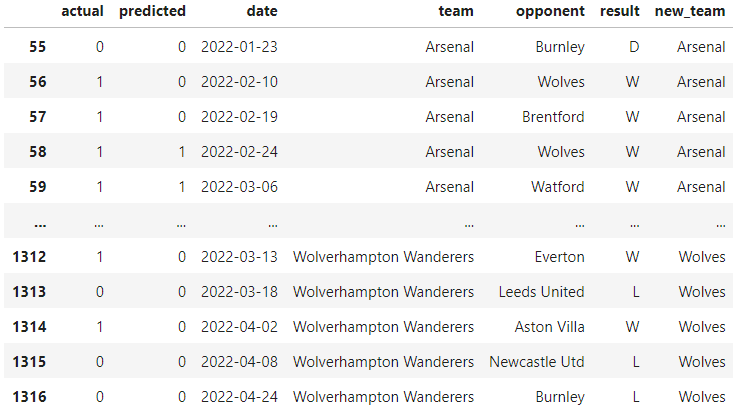Image resolution: width=737 pixels, height=420 pixels.
Task: Click the 'predicted' column header
Action: pos(152,11)
